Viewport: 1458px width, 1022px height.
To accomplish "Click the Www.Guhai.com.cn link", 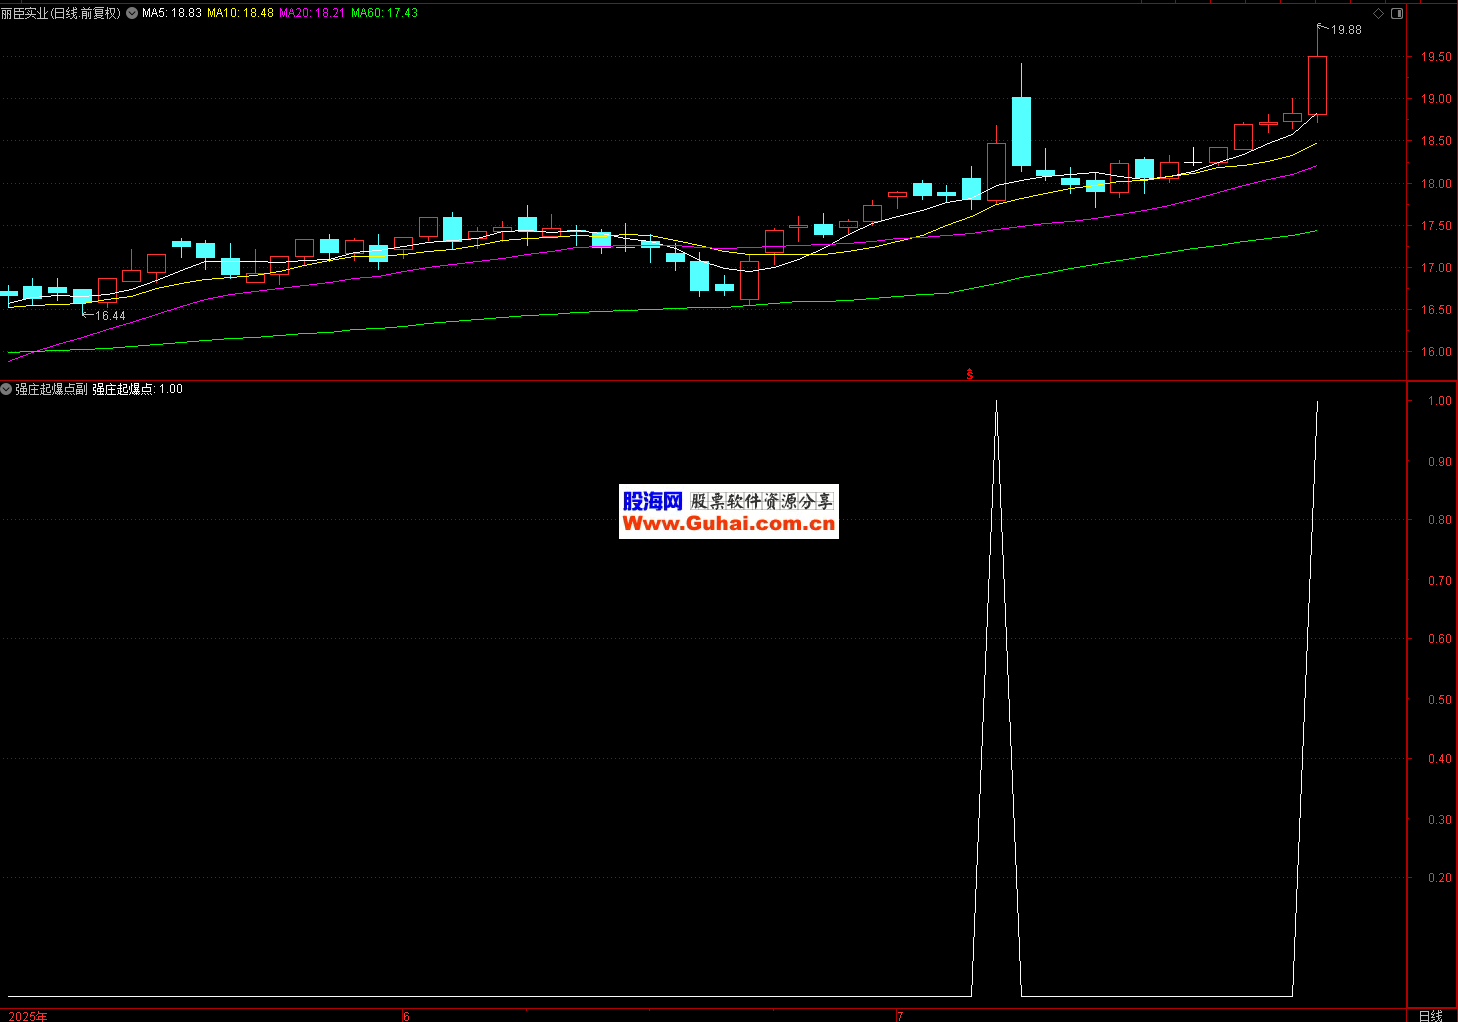I will coord(729,524).
